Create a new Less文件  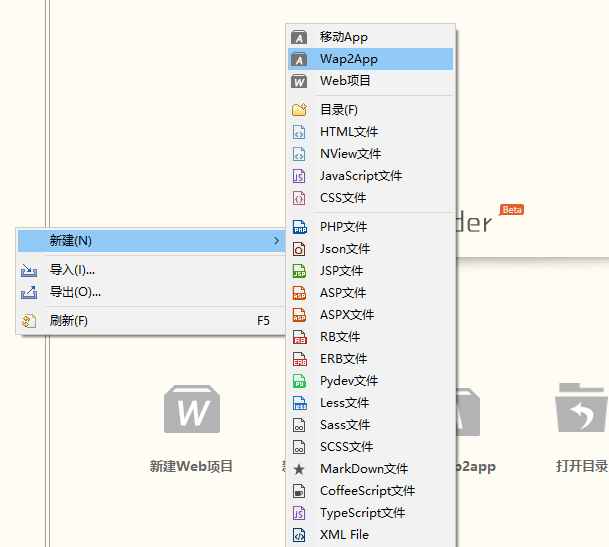pos(371,403)
